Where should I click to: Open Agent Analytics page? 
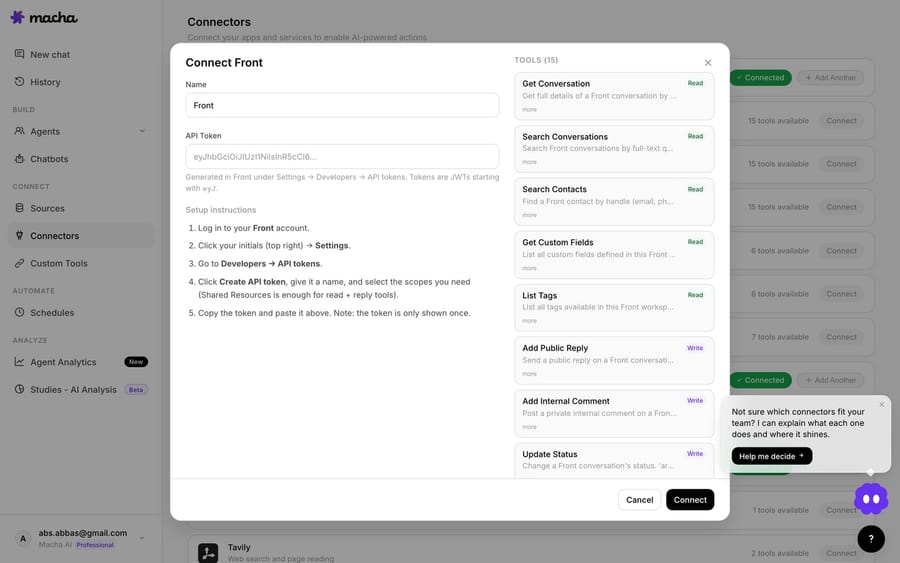pos(81,362)
